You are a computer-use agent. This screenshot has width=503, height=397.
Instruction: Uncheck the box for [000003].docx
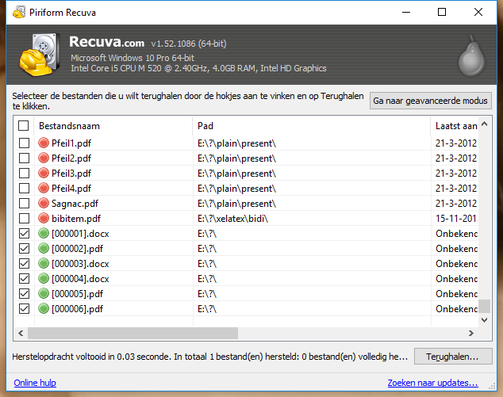24,263
